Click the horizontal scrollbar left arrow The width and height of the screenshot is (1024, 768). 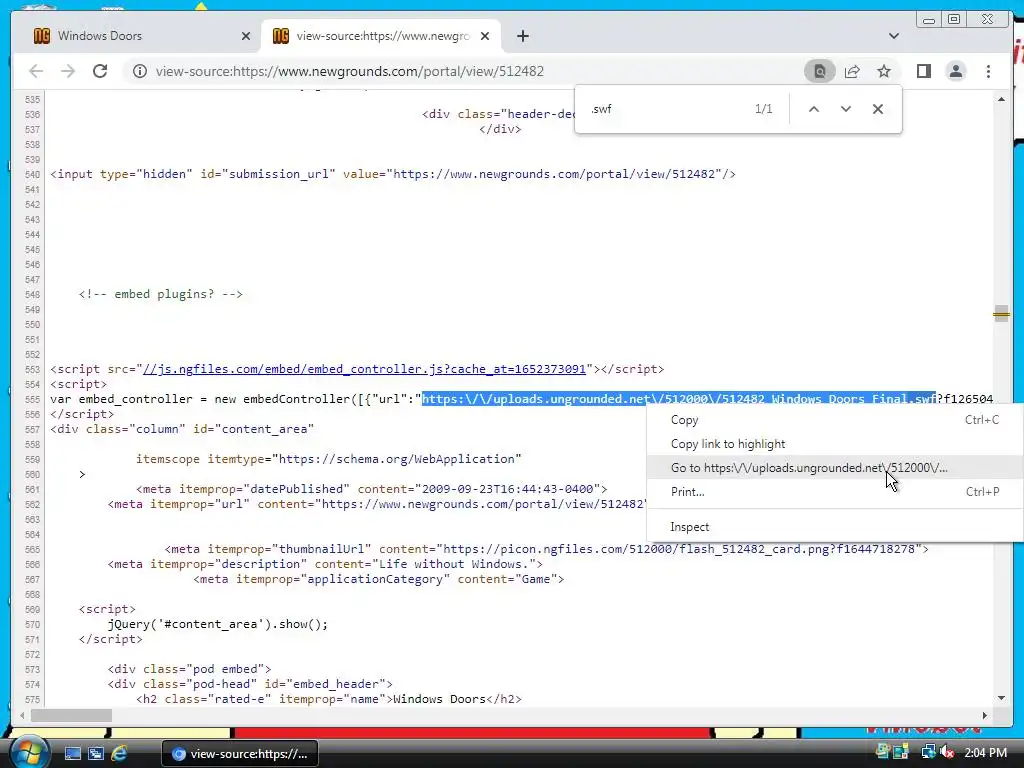[22, 715]
